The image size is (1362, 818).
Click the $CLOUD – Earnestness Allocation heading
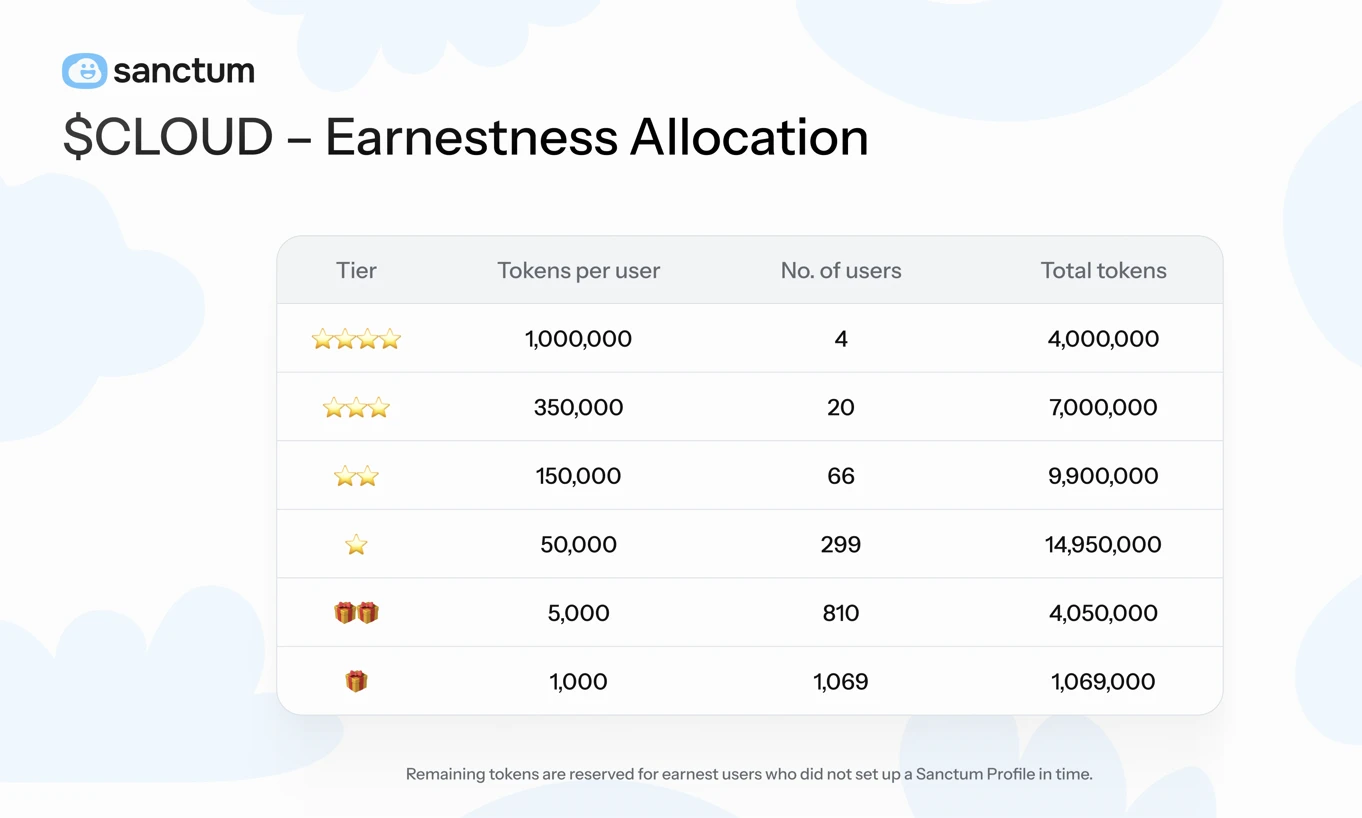coord(466,137)
